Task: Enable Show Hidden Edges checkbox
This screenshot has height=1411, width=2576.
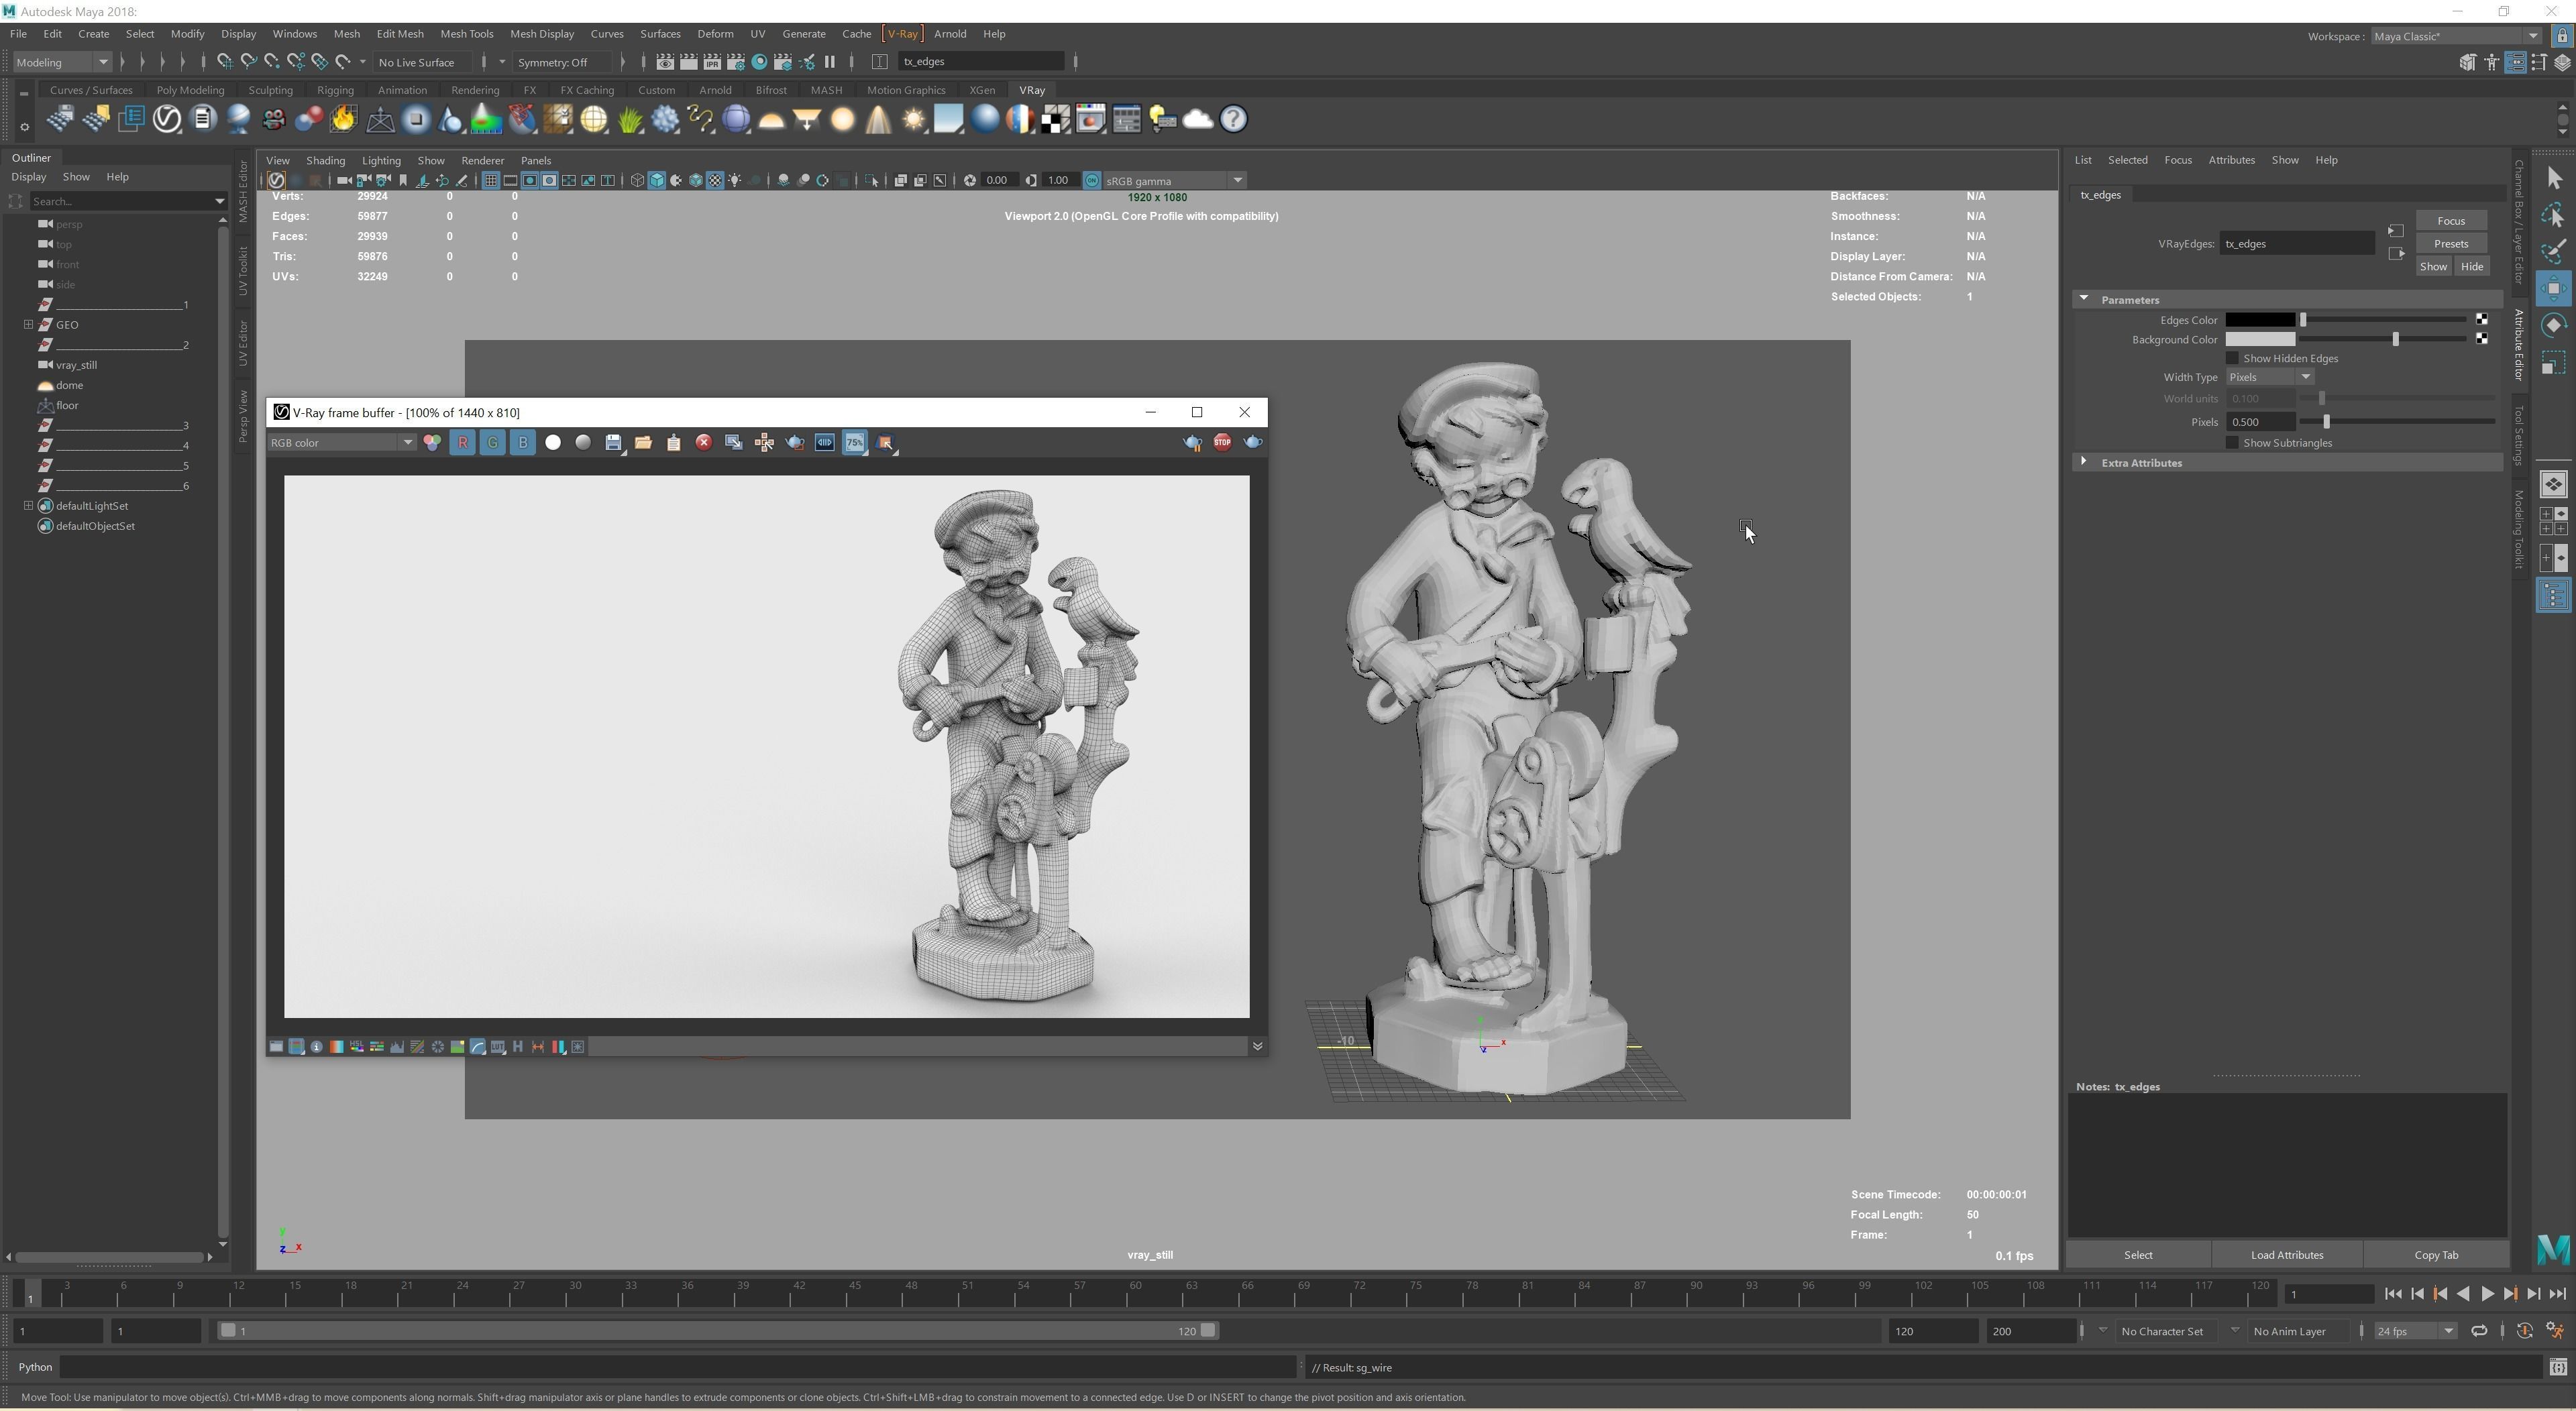Action: coord(2231,358)
